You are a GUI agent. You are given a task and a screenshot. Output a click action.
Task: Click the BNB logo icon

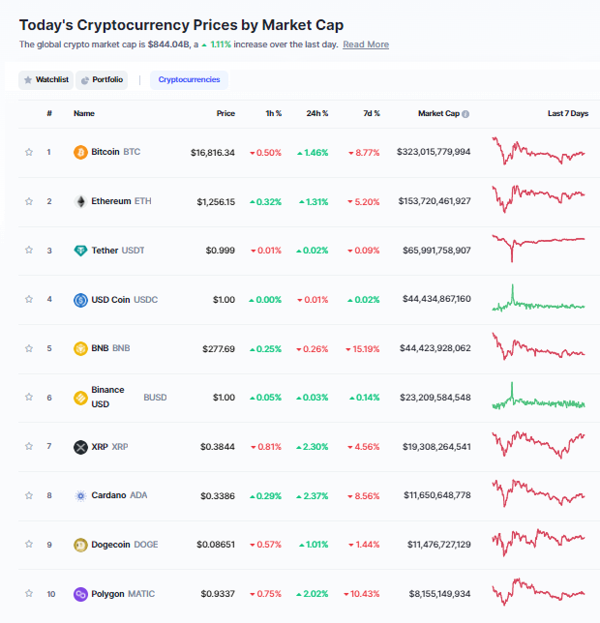click(x=81, y=349)
